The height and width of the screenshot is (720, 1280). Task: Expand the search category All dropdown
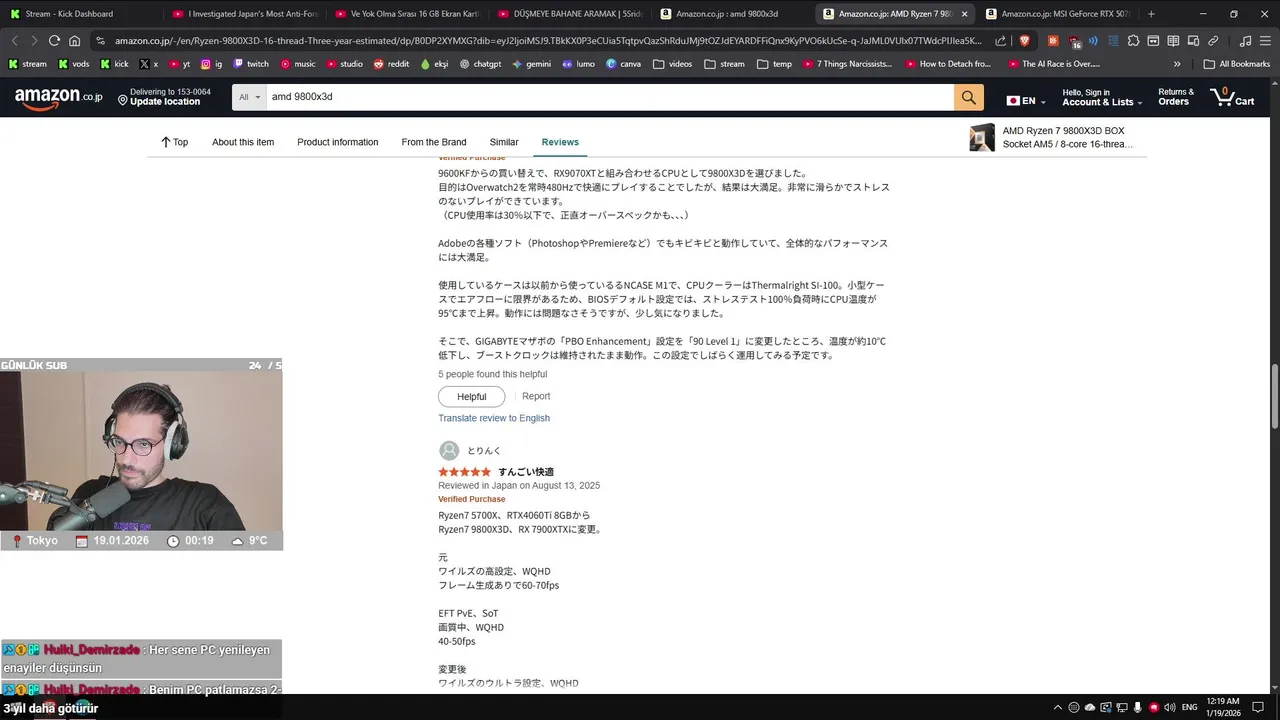250,97
